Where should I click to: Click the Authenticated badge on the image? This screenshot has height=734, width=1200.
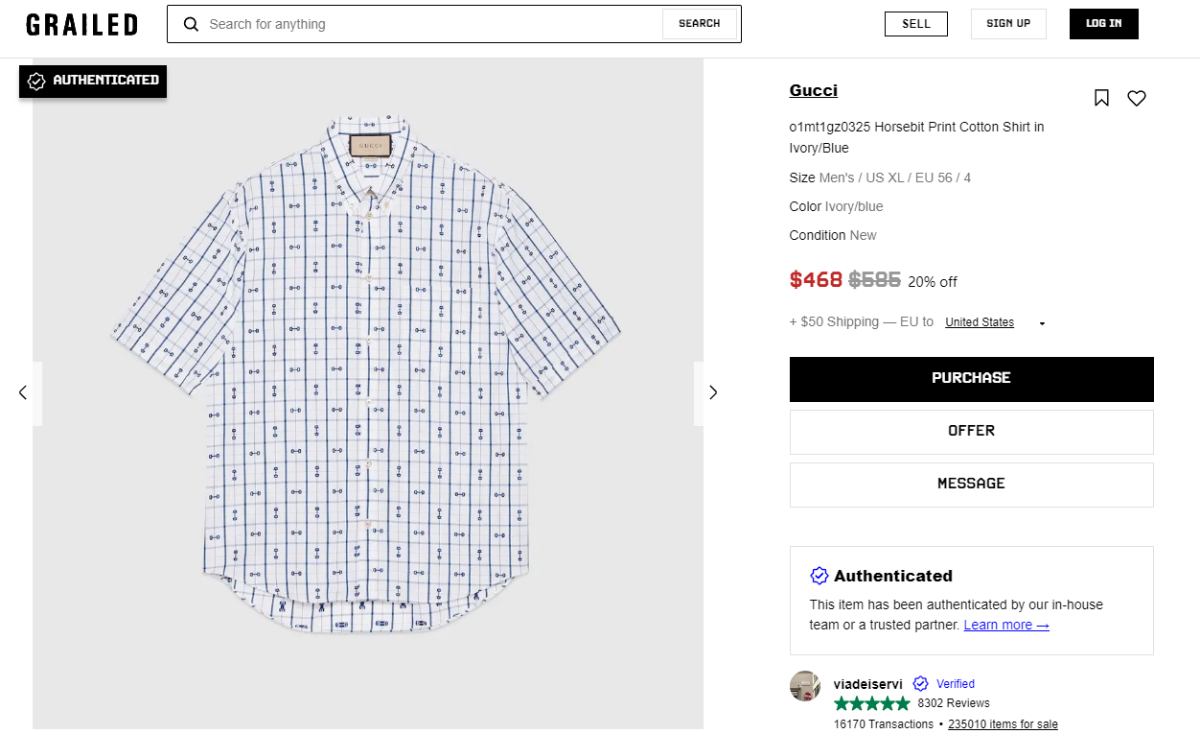[93, 81]
